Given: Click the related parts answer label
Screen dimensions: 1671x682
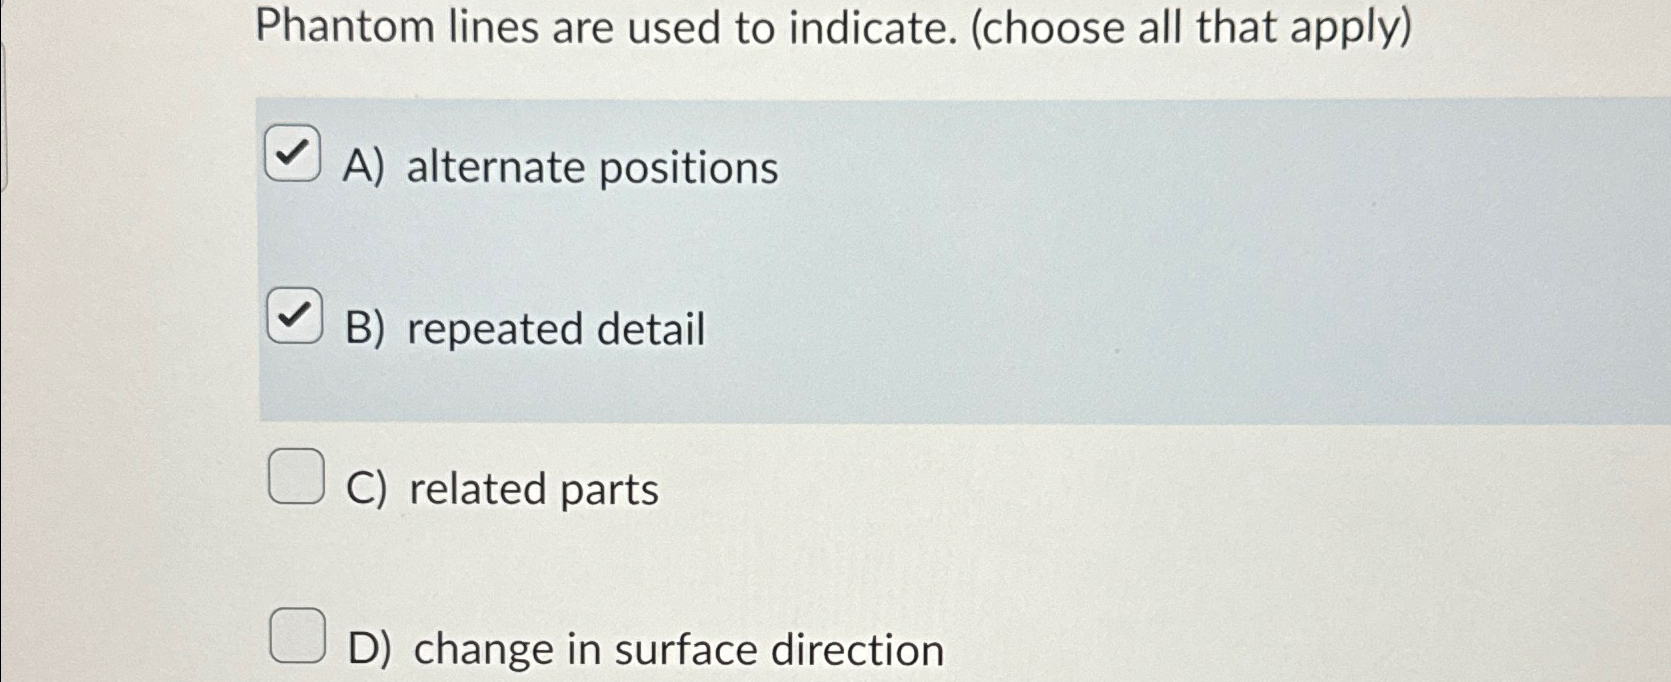Looking at the screenshot, I should click(x=500, y=488).
